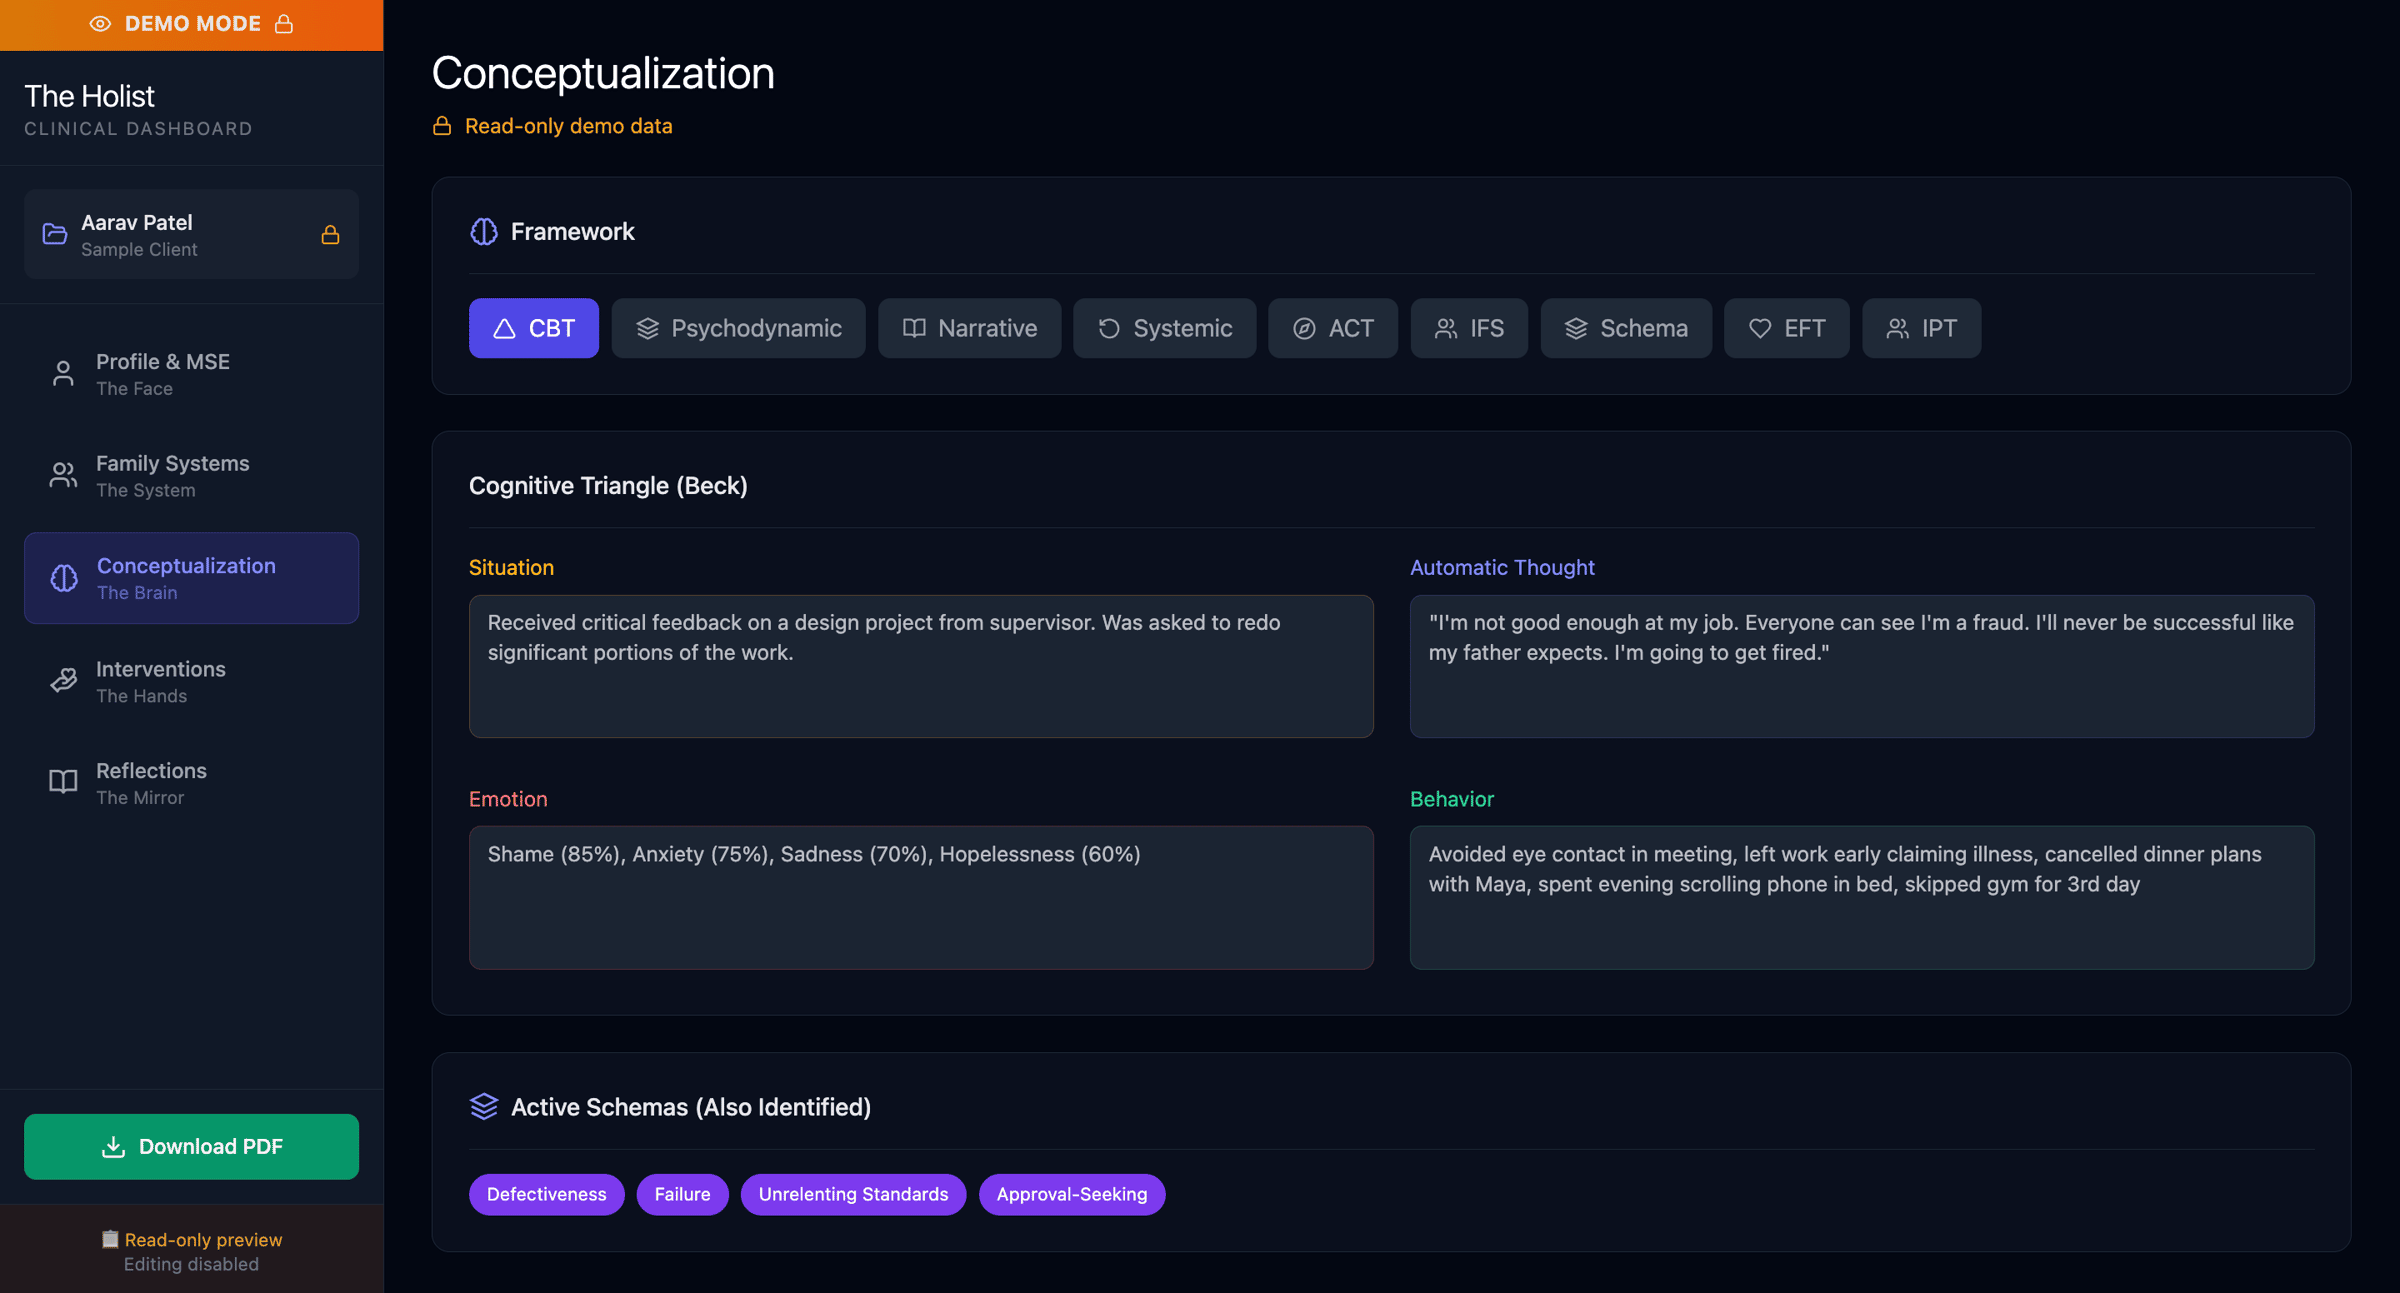Go to Family Systems section
Screen dimensions: 2400x1293
pos(191,476)
